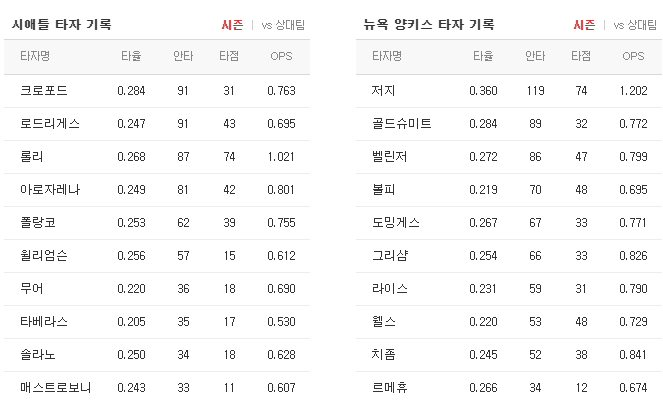Switch Yankees table to vs 상대팀
This screenshot has height=410, width=663.
(x=635, y=25)
